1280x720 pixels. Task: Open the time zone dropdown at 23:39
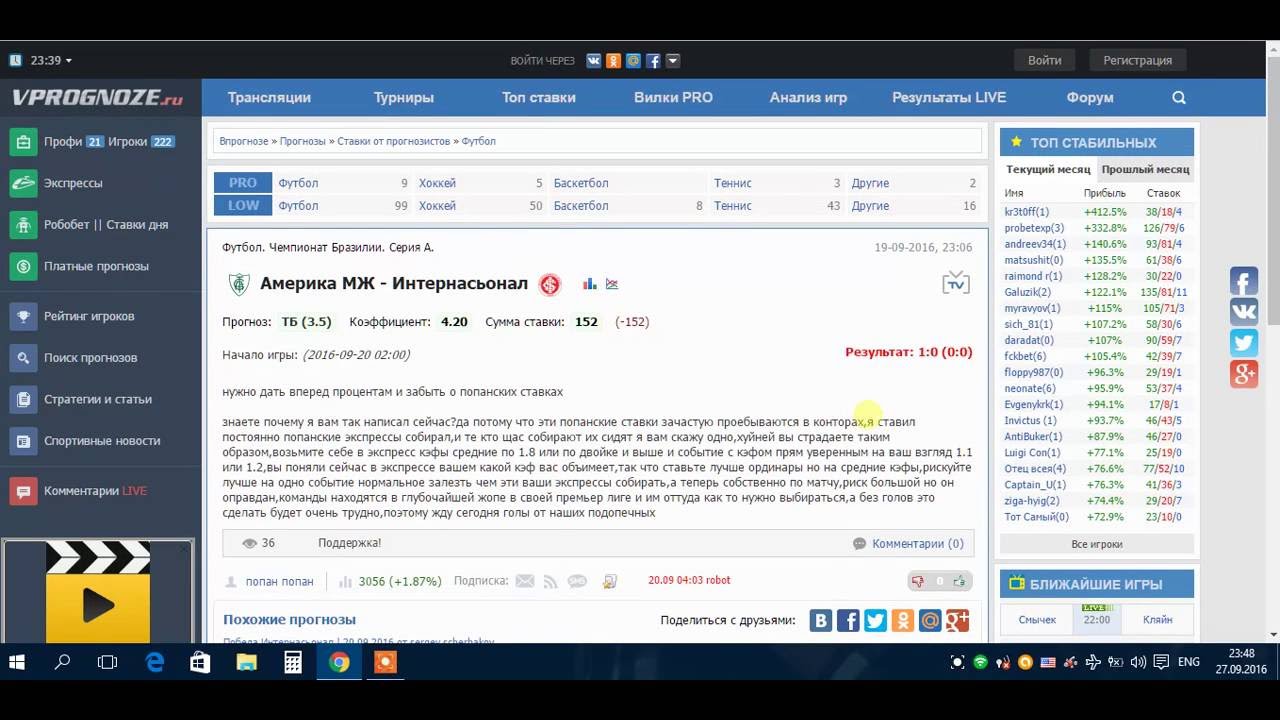coord(50,60)
